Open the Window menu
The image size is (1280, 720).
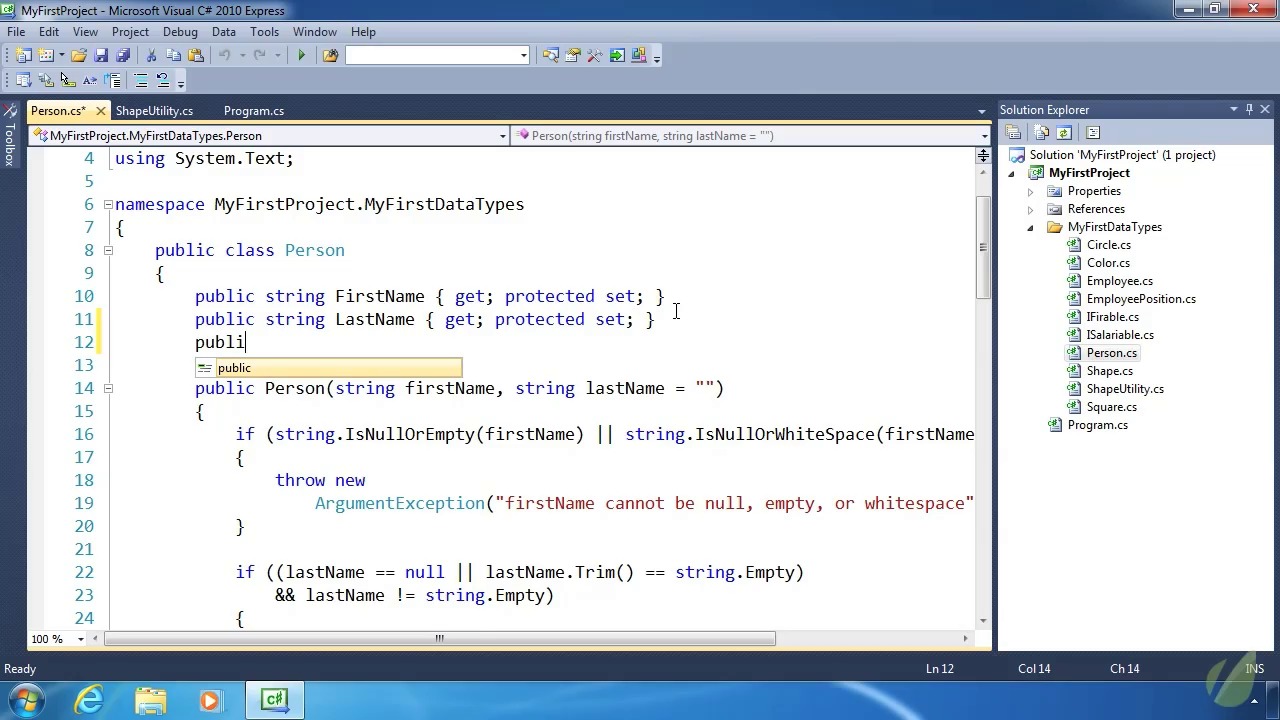pos(314,32)
